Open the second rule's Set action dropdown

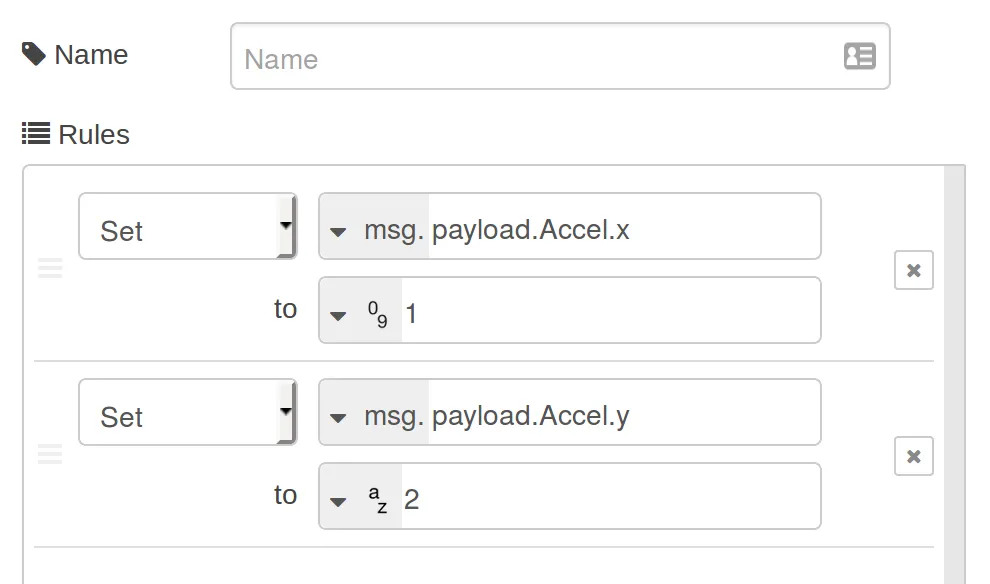click(187, 413)
